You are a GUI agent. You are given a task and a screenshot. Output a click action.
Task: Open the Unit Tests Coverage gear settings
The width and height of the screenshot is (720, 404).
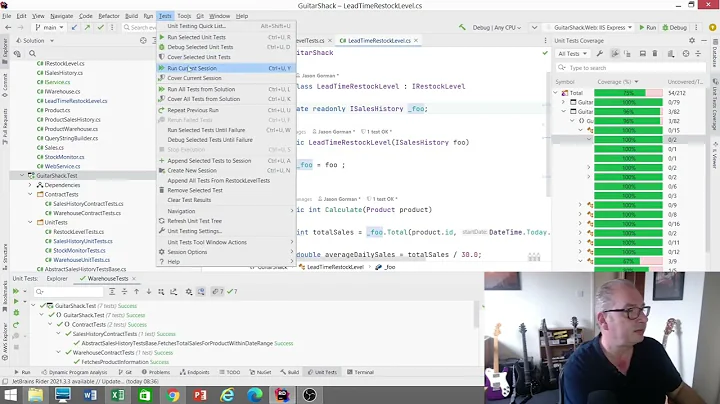[692, 40]
